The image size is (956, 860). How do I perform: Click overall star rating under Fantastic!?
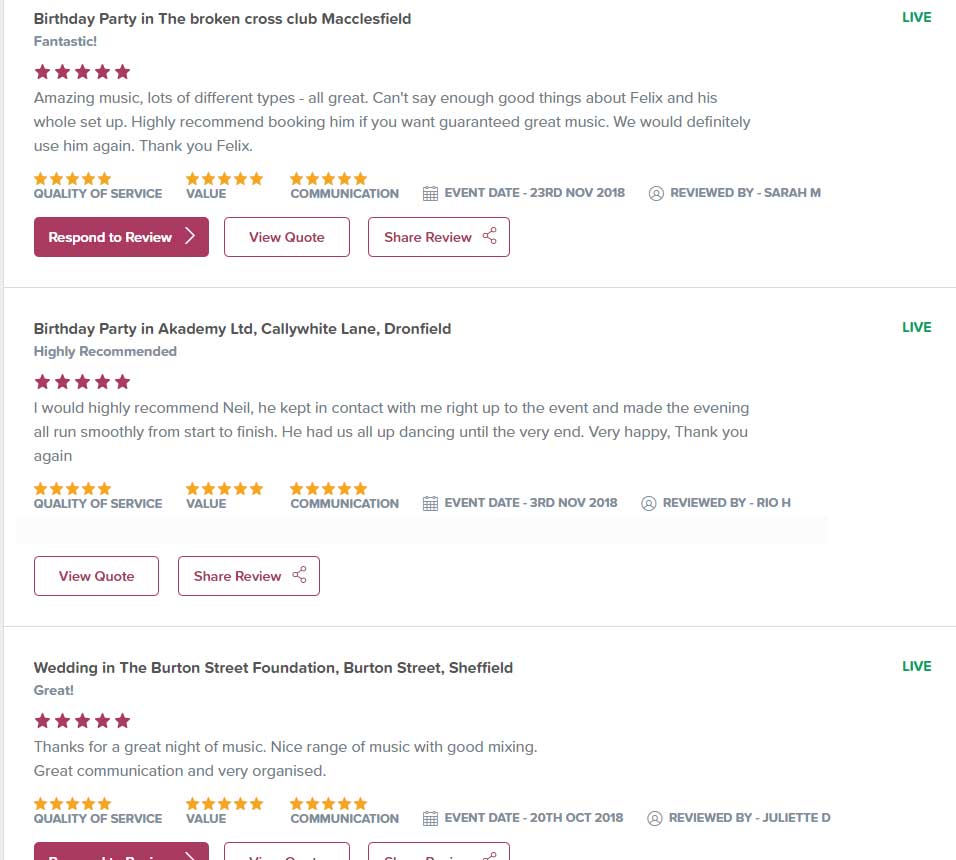point(82,72)
